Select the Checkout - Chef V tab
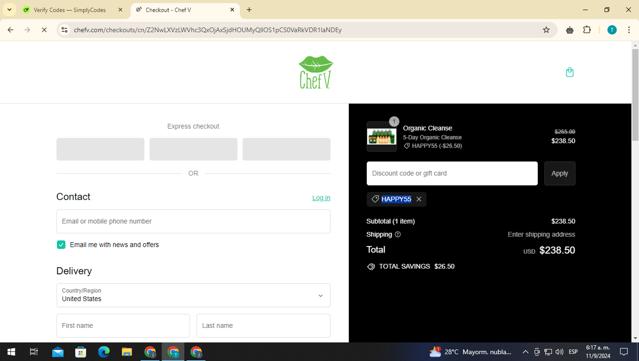Screen dimensions: 639x361 [x=168, y=10]
